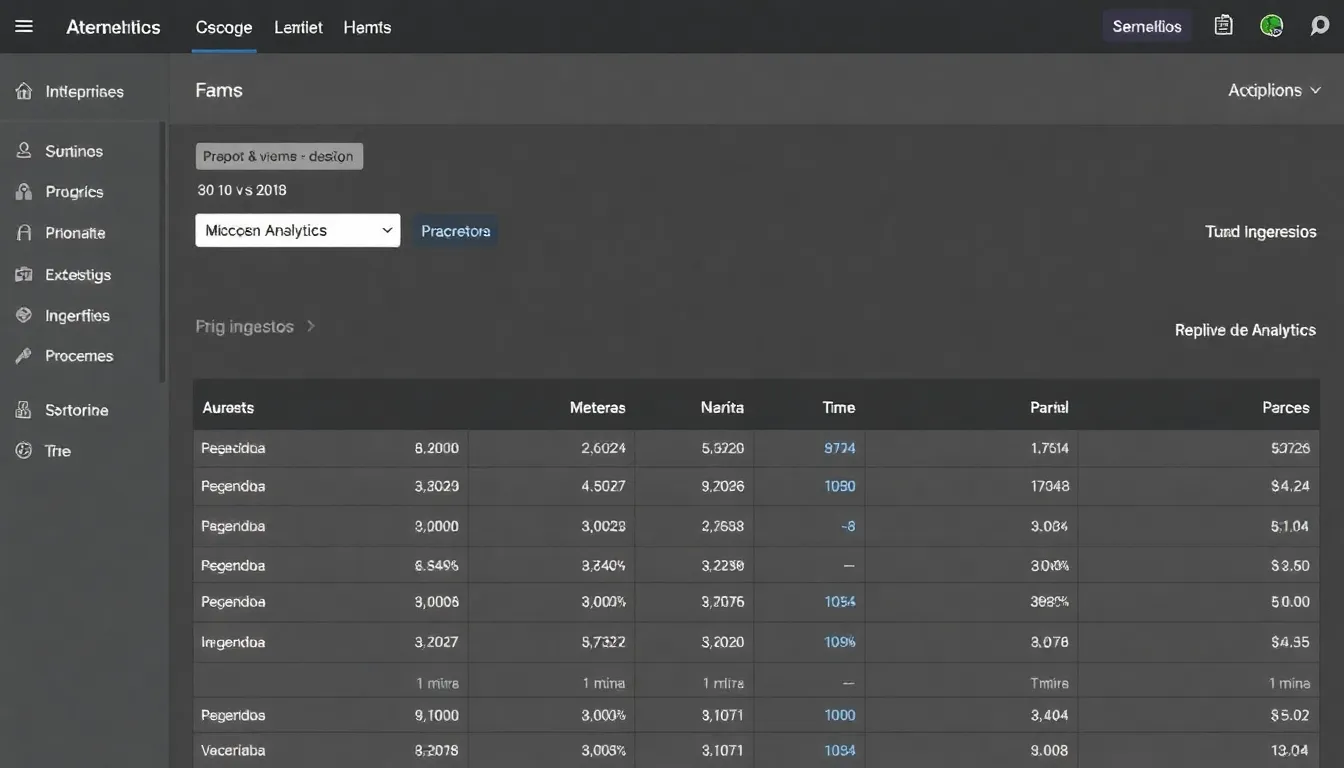Select the Ingendoa row label
This screenshot has height=768, width=1344.
tap(233, 642)
